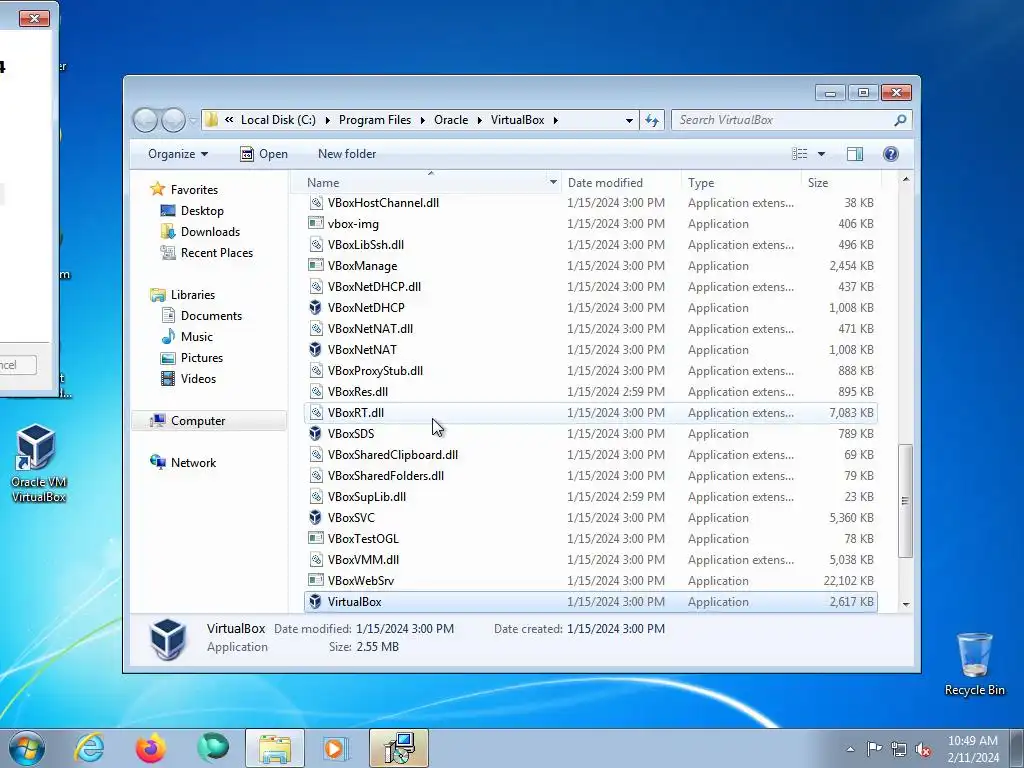This screenshot has height=768, width=1024.
Task: Click the change view icon
Action: [799, 153]
